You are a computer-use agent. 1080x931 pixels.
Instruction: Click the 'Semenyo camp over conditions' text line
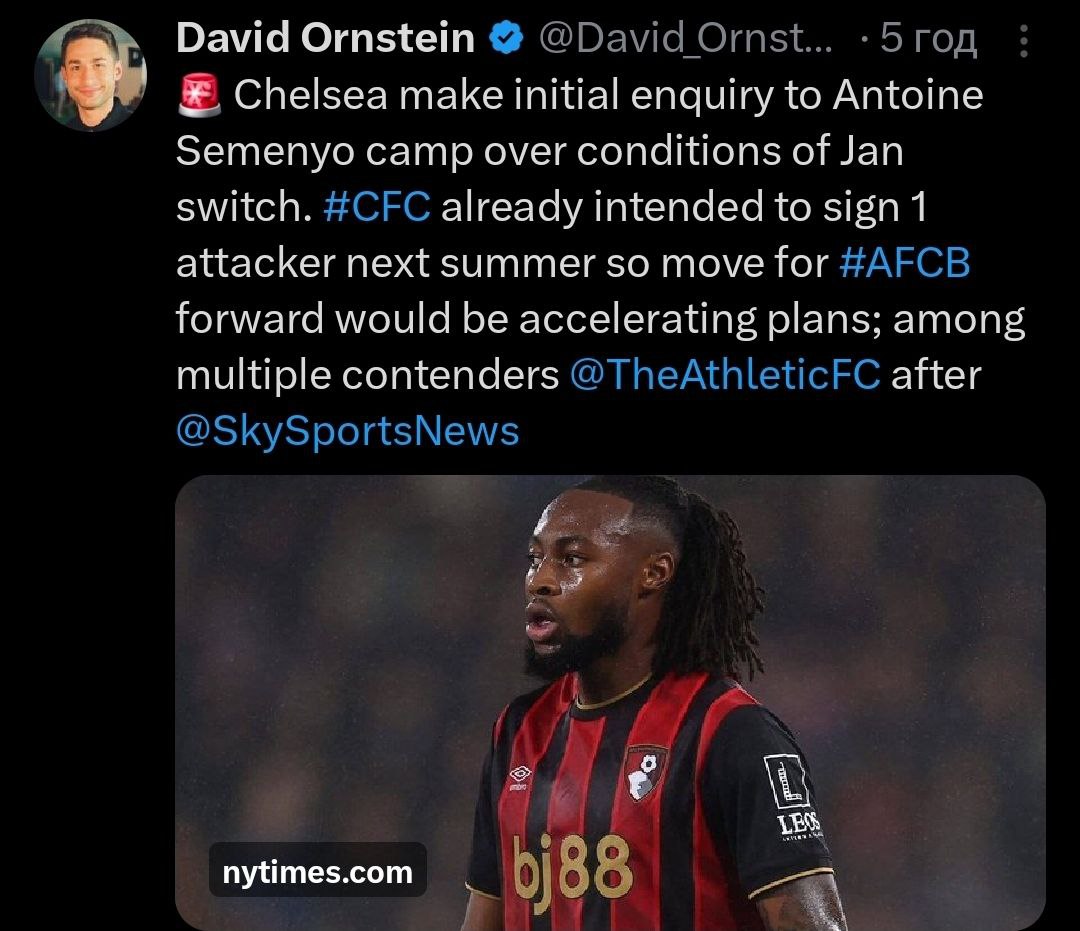point(477,151)
